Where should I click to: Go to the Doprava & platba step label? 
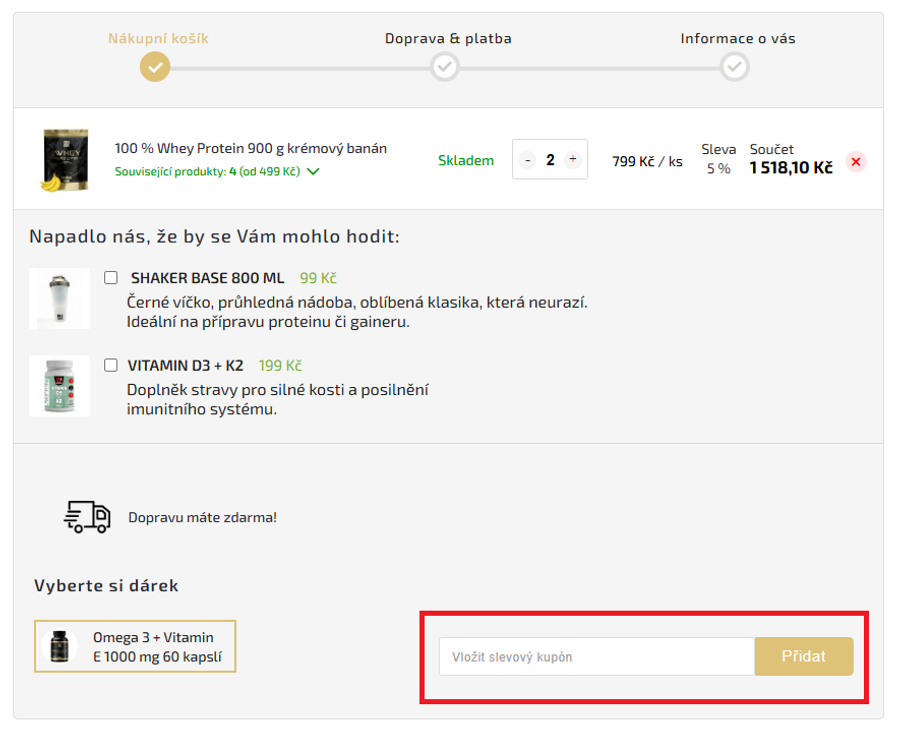click(x=448, y=39)
